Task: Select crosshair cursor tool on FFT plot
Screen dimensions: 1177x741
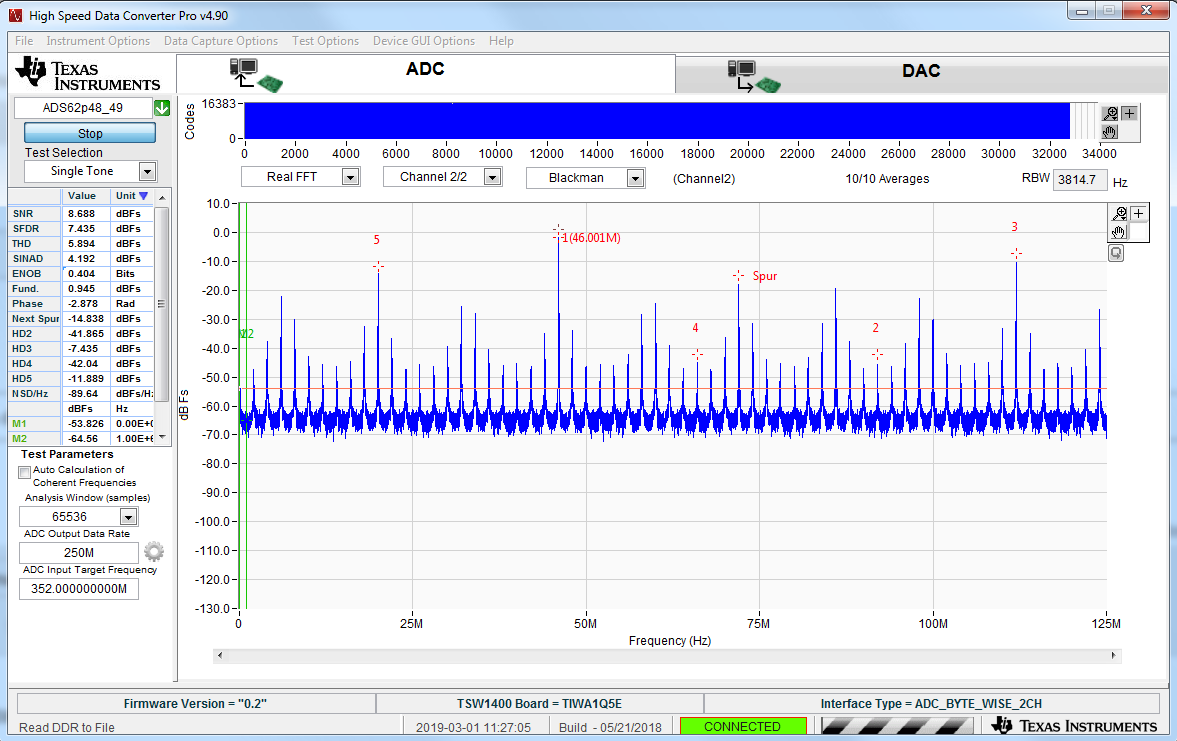Action: coord(1138,213)
